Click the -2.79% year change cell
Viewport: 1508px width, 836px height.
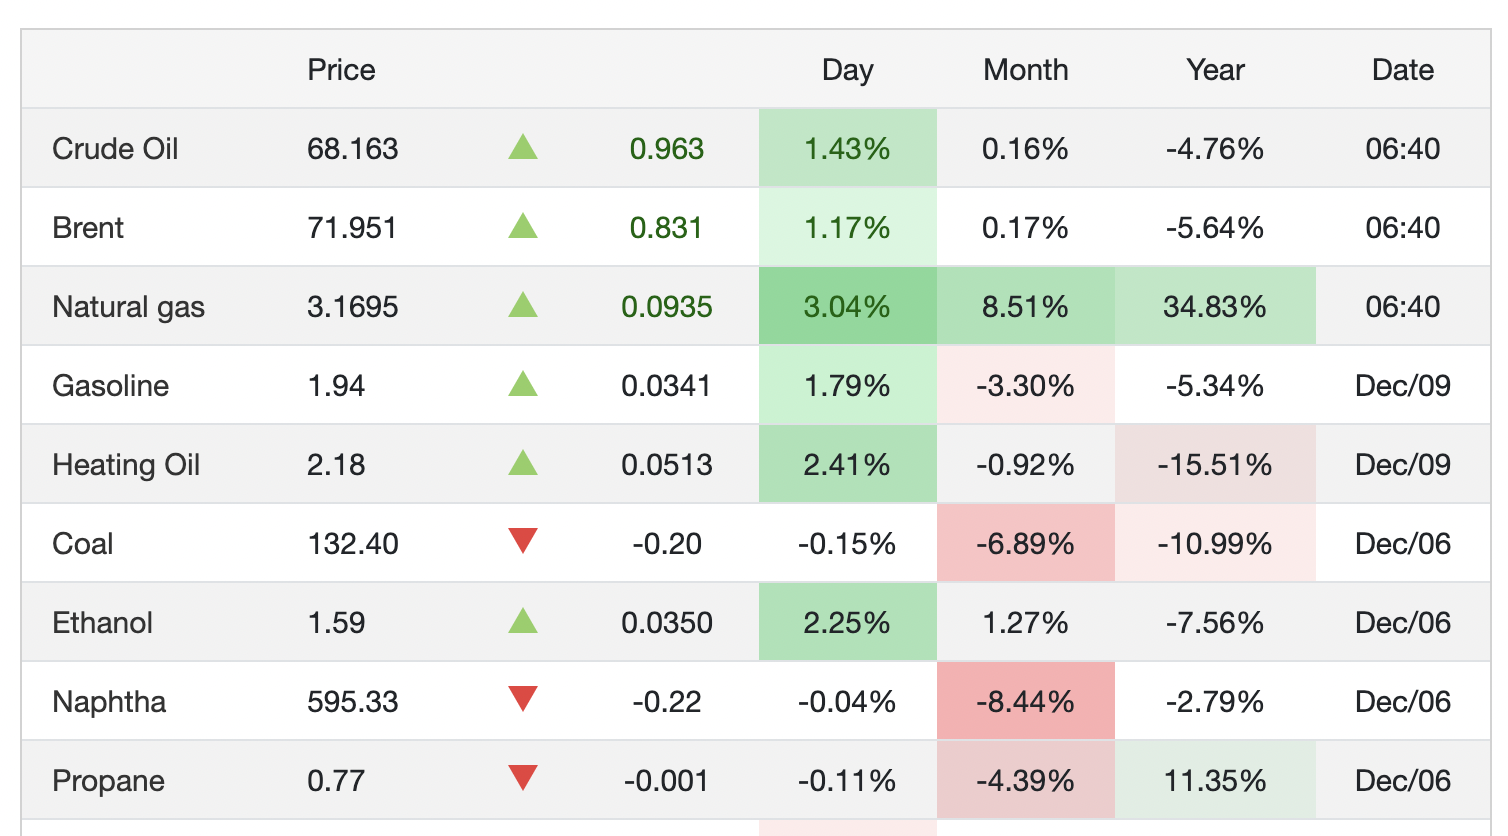tap(1215, 701)
